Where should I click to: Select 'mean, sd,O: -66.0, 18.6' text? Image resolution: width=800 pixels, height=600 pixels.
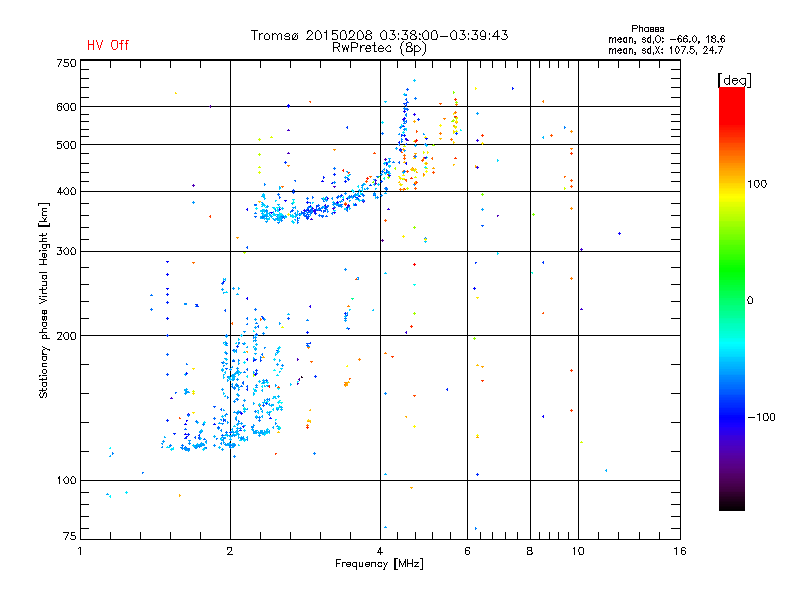pyautogui.click(x=666, y=39)
